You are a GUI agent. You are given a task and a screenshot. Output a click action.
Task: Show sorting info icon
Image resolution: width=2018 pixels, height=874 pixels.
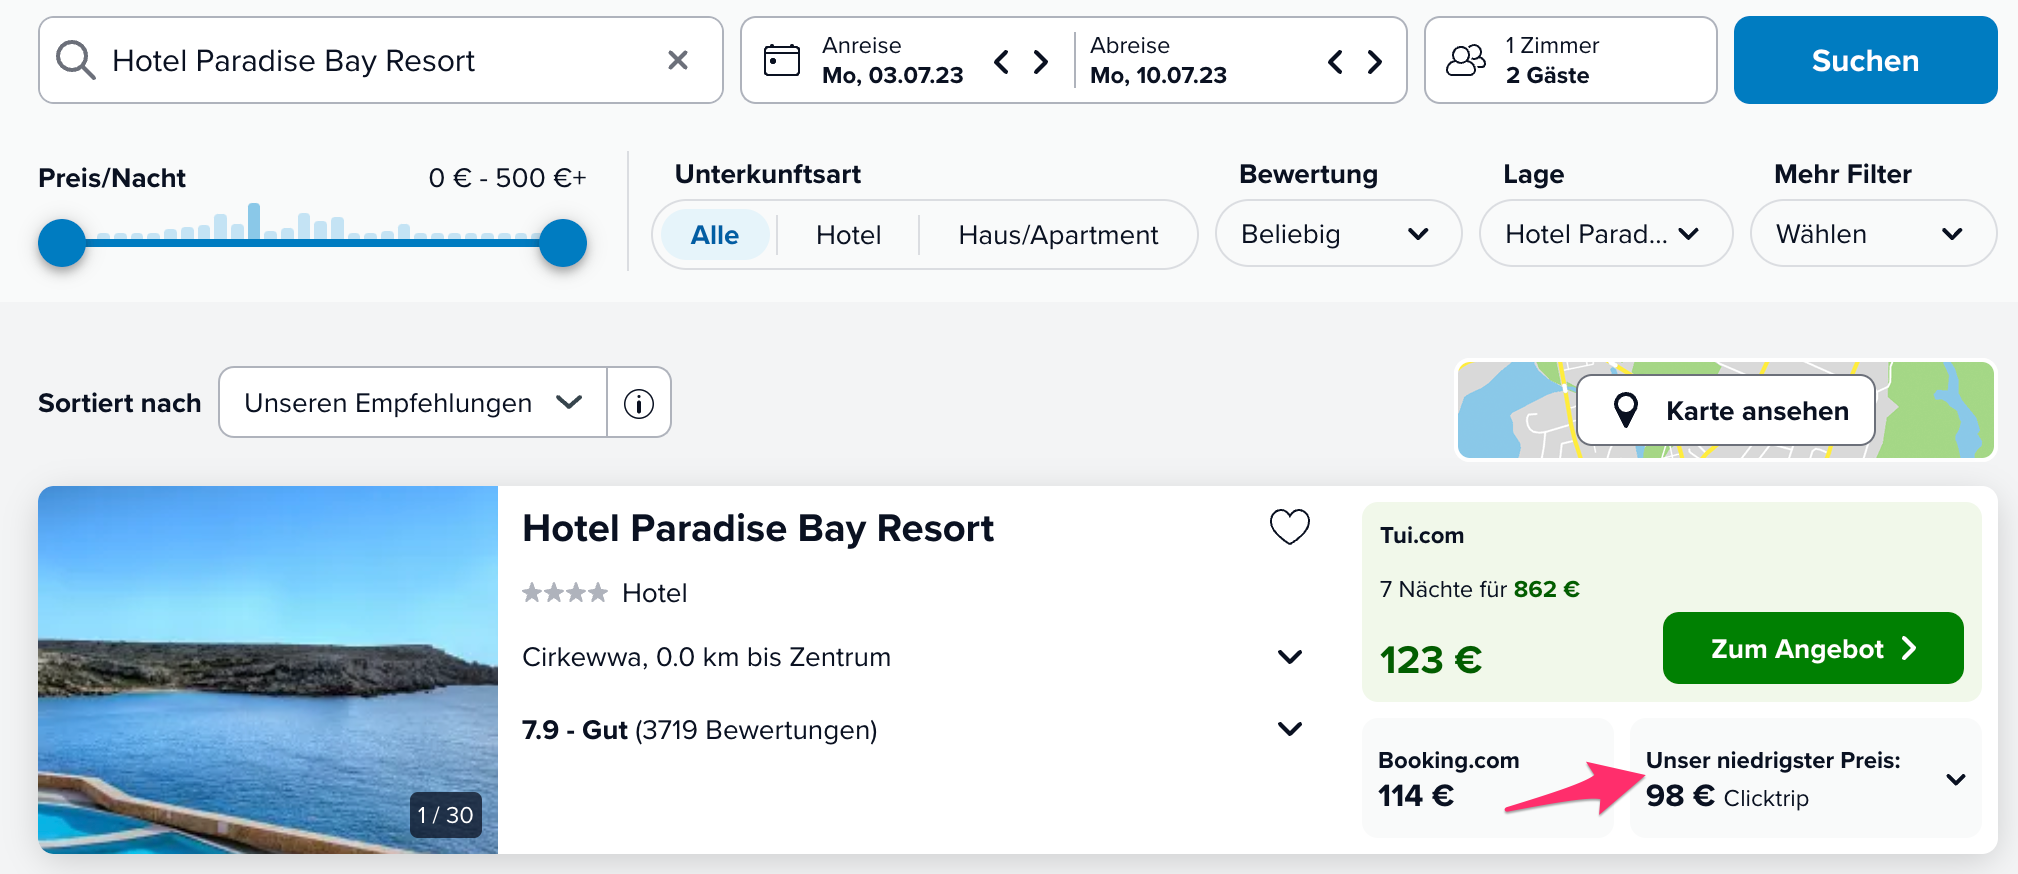coord(639,403)
